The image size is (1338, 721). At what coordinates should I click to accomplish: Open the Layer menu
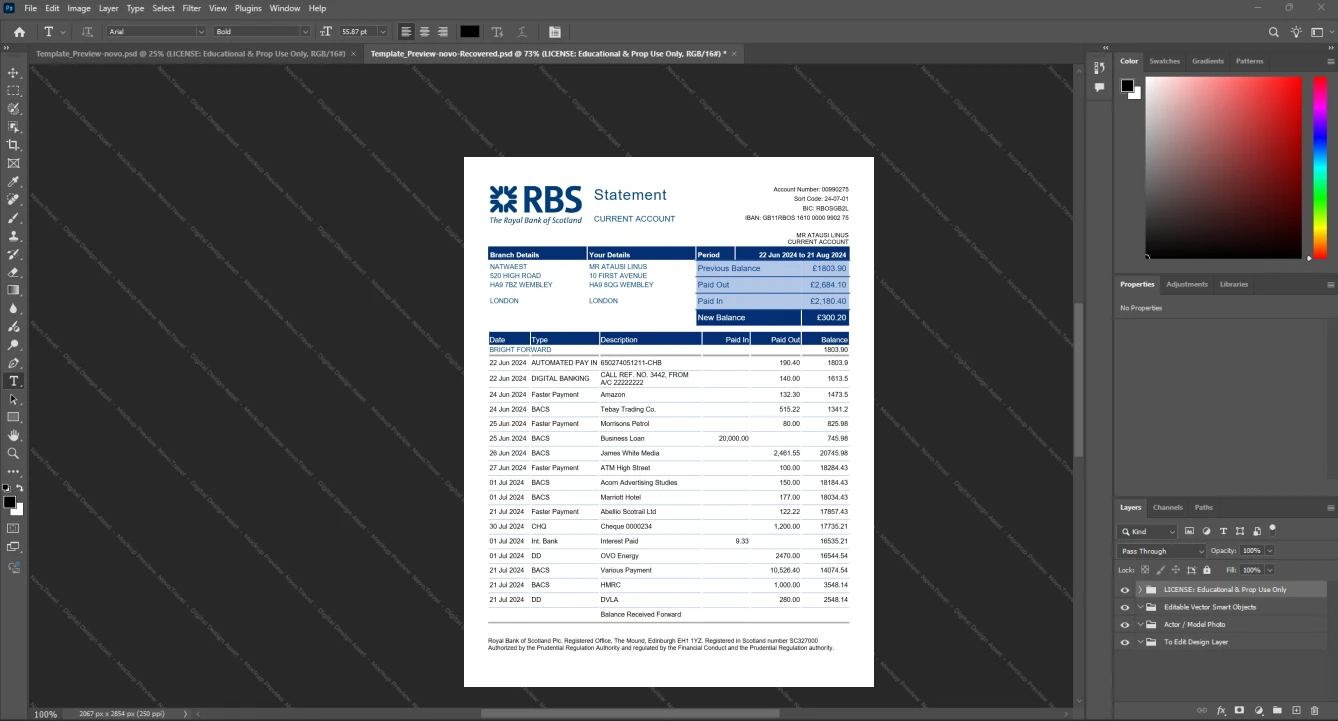click(108, 8)
